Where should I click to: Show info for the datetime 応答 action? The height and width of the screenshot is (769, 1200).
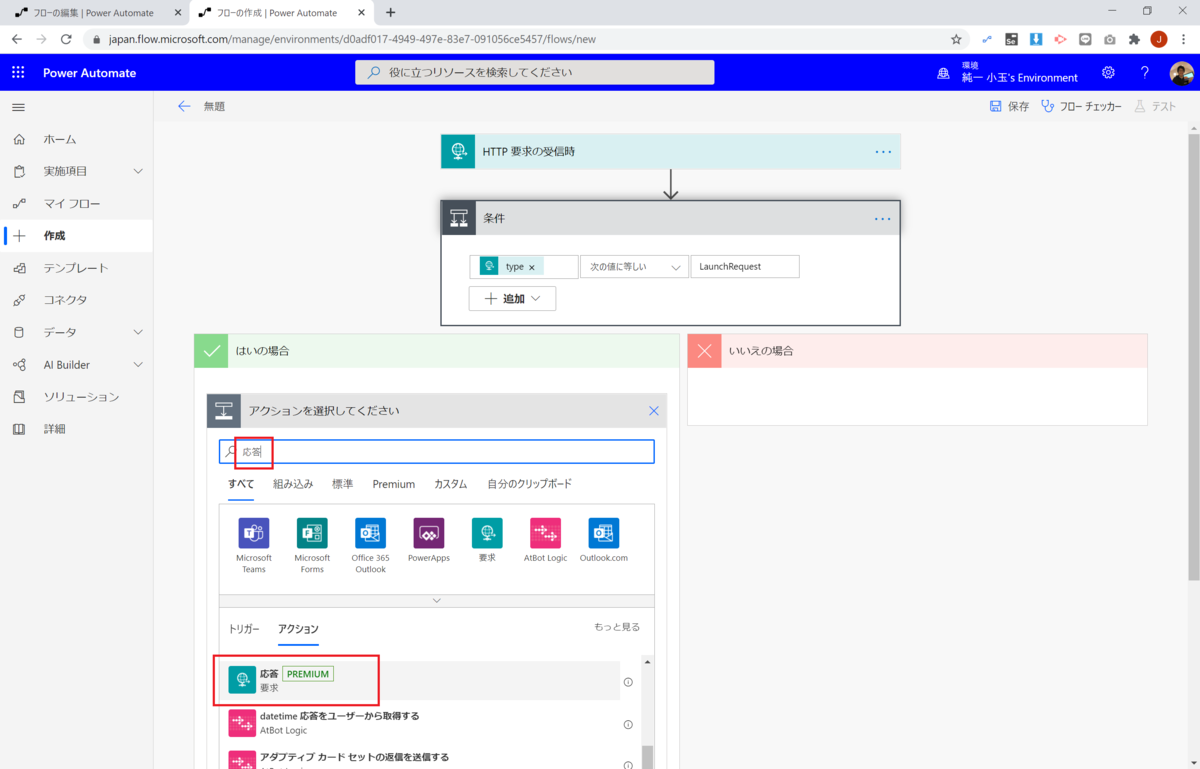coord(628,724)
